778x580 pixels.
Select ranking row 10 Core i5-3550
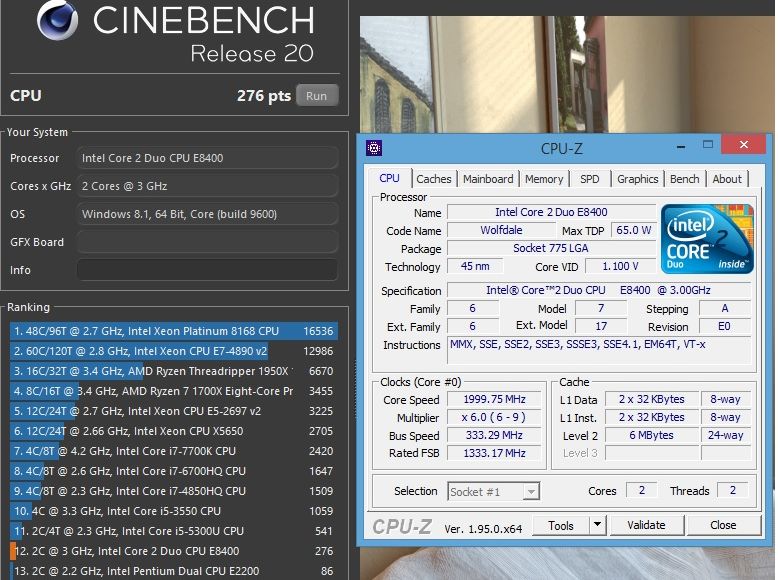[174, 511]
